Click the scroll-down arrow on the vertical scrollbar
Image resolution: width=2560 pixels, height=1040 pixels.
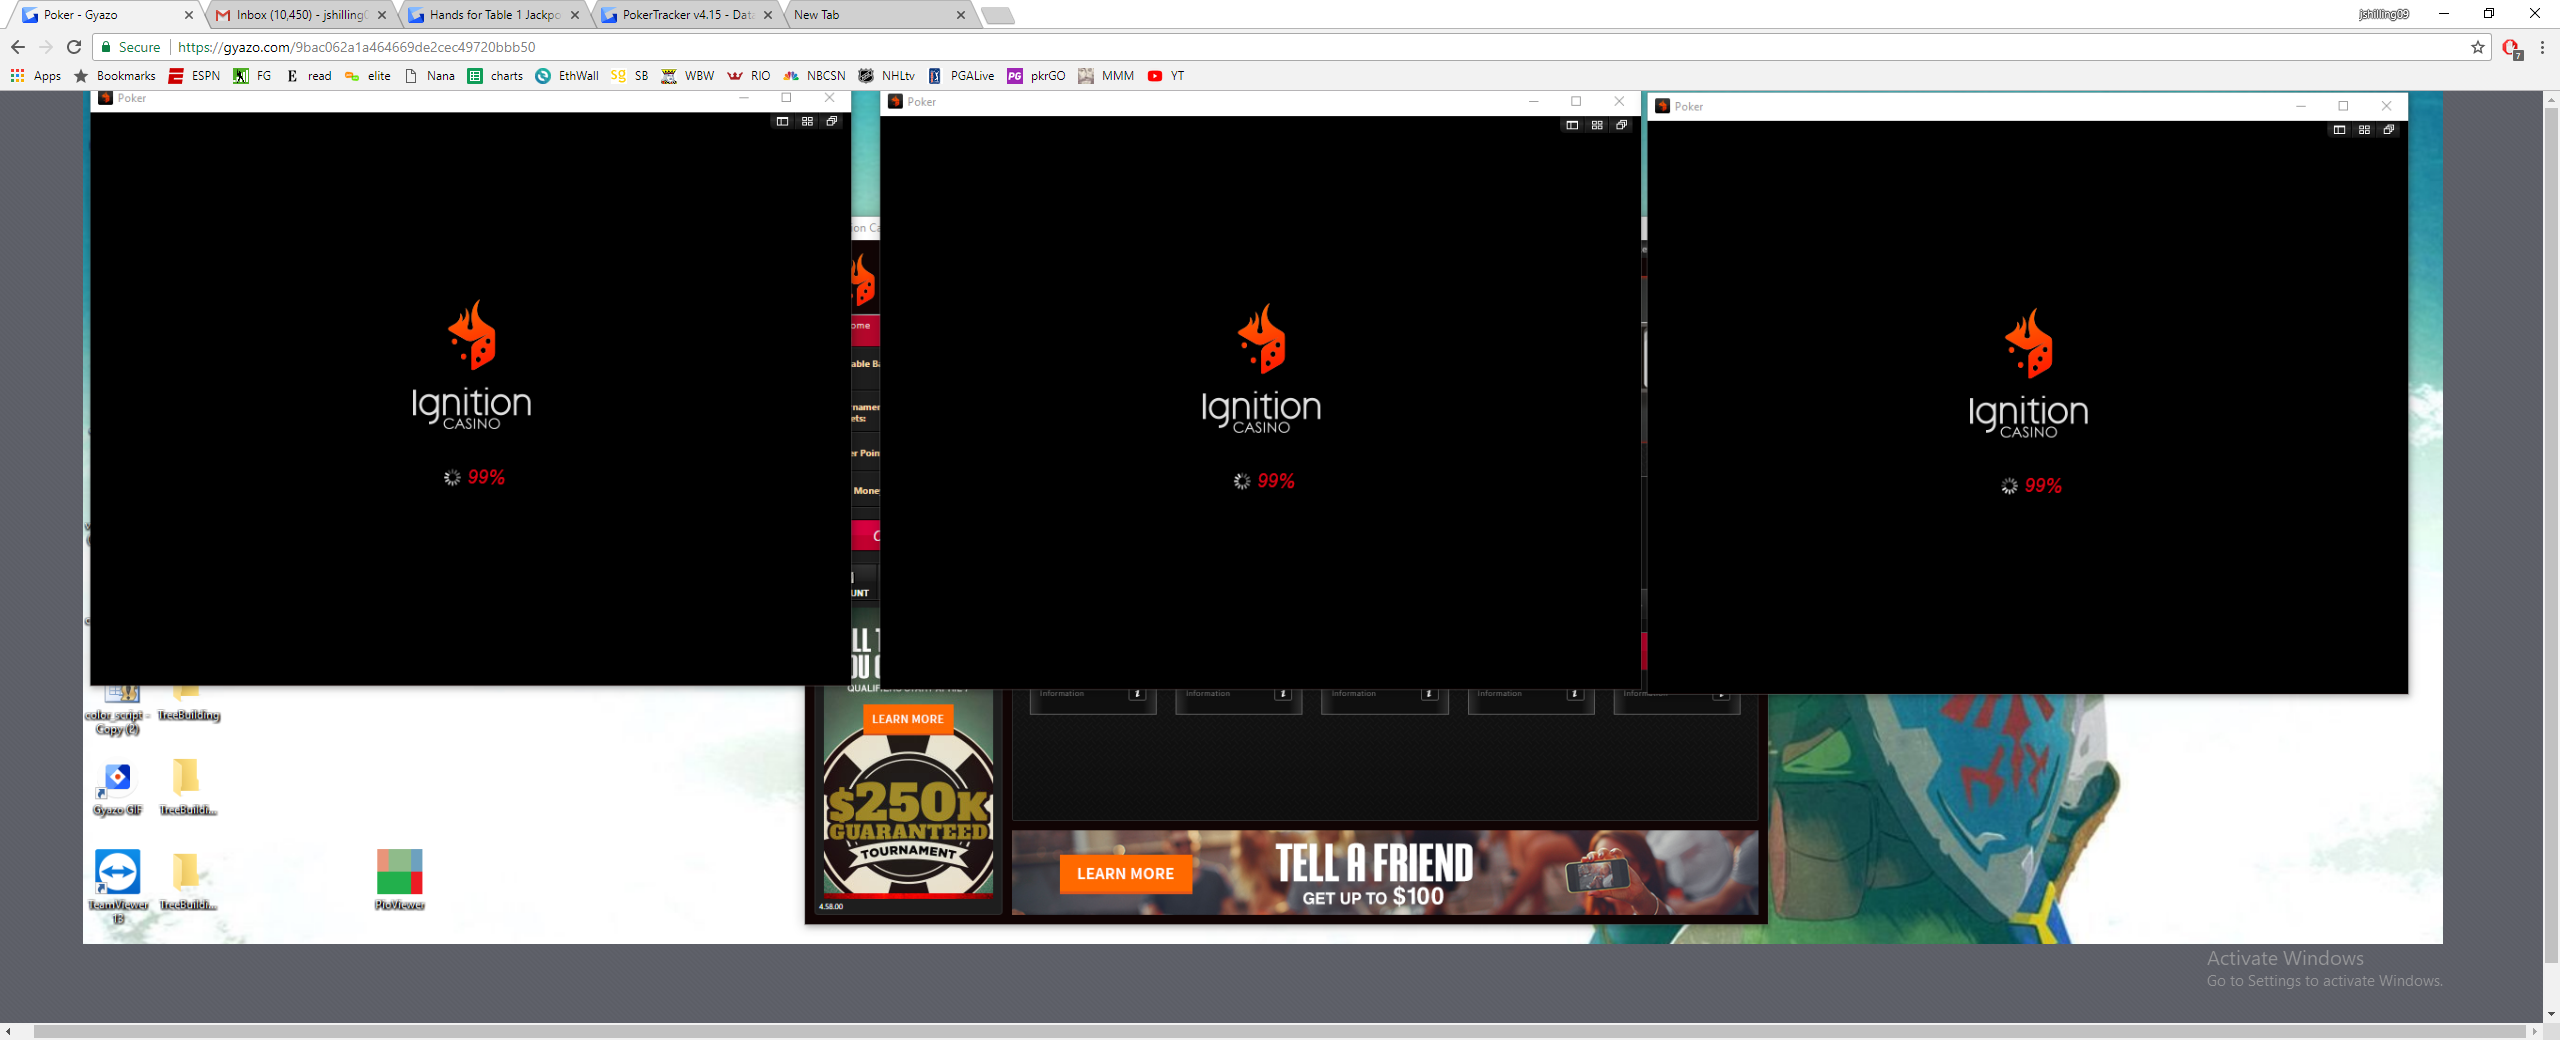(2551, 1013)
